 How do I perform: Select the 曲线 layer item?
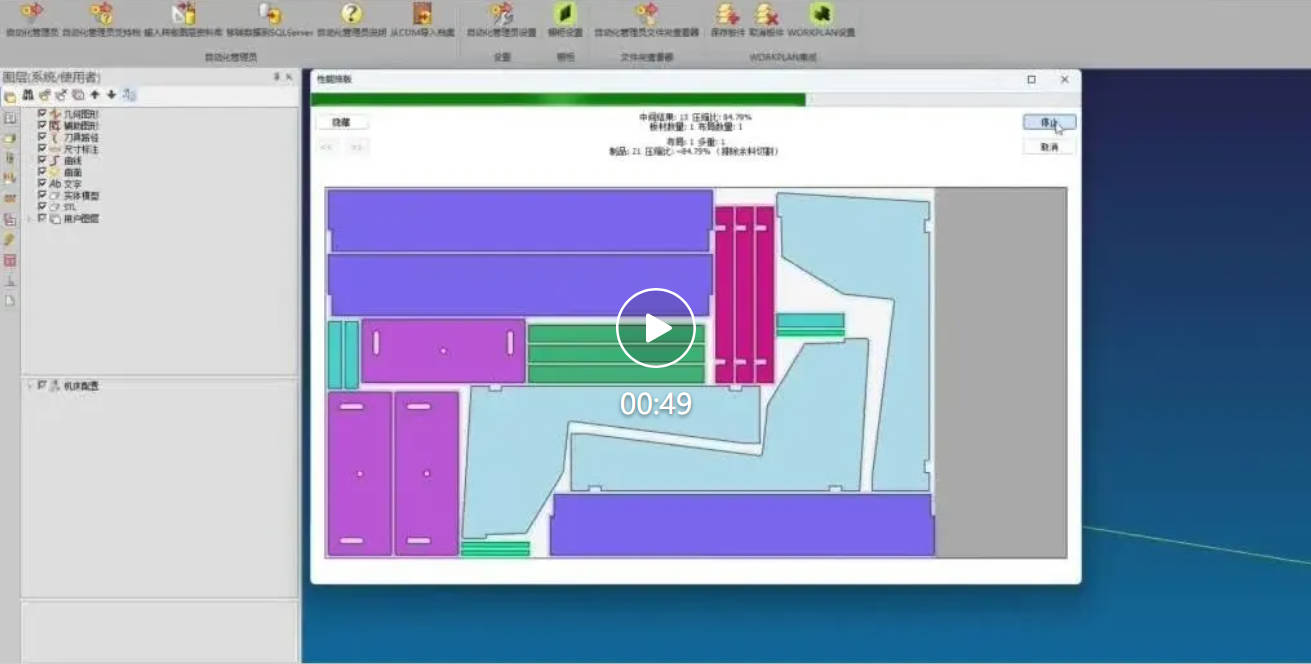[x=73, y=160]
